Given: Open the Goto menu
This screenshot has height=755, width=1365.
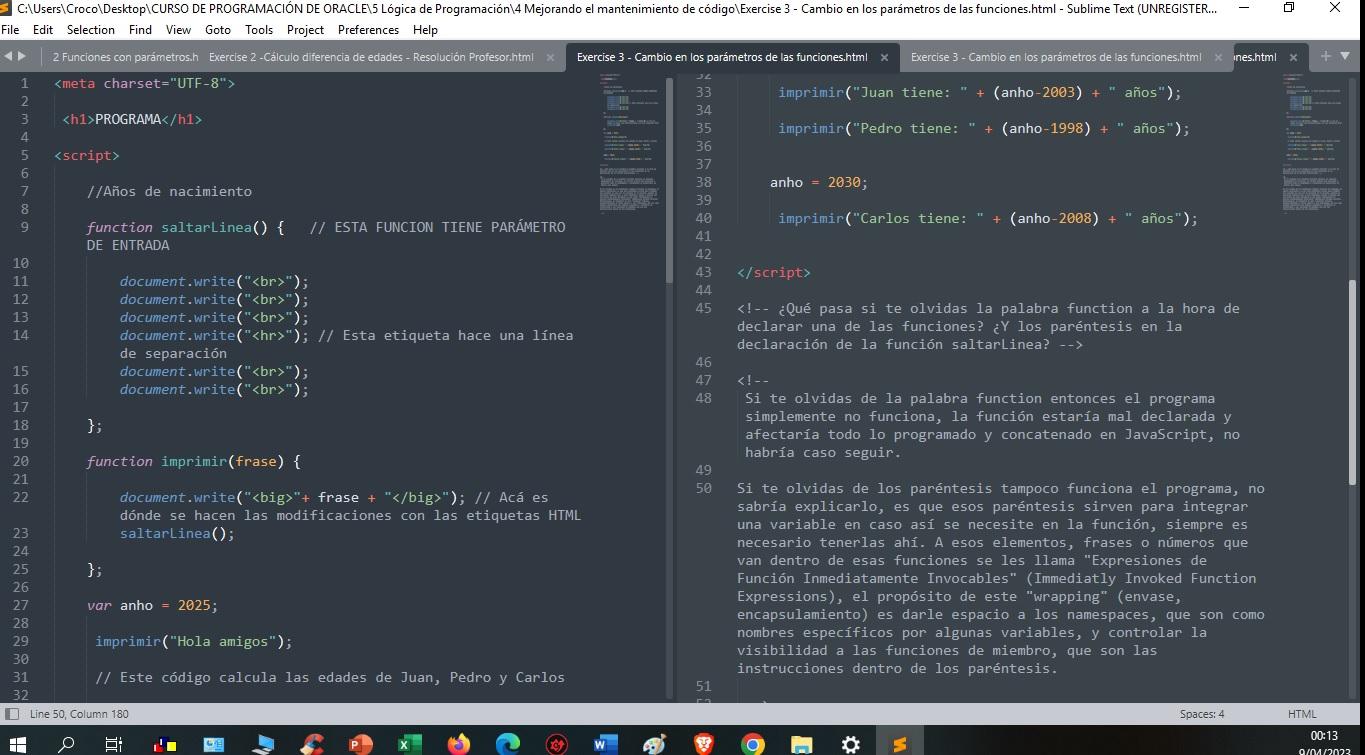Looking at the screenshot, I should 218,30.
